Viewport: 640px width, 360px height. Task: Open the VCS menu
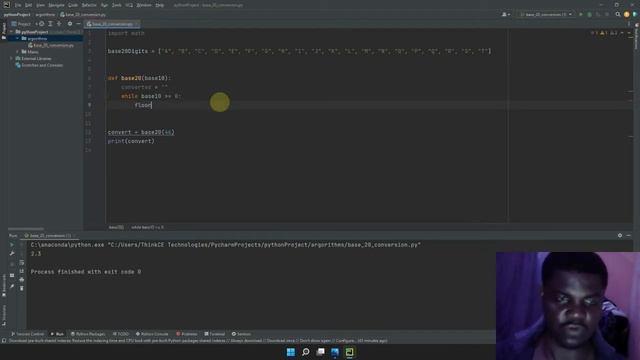[x=129, y=5]
